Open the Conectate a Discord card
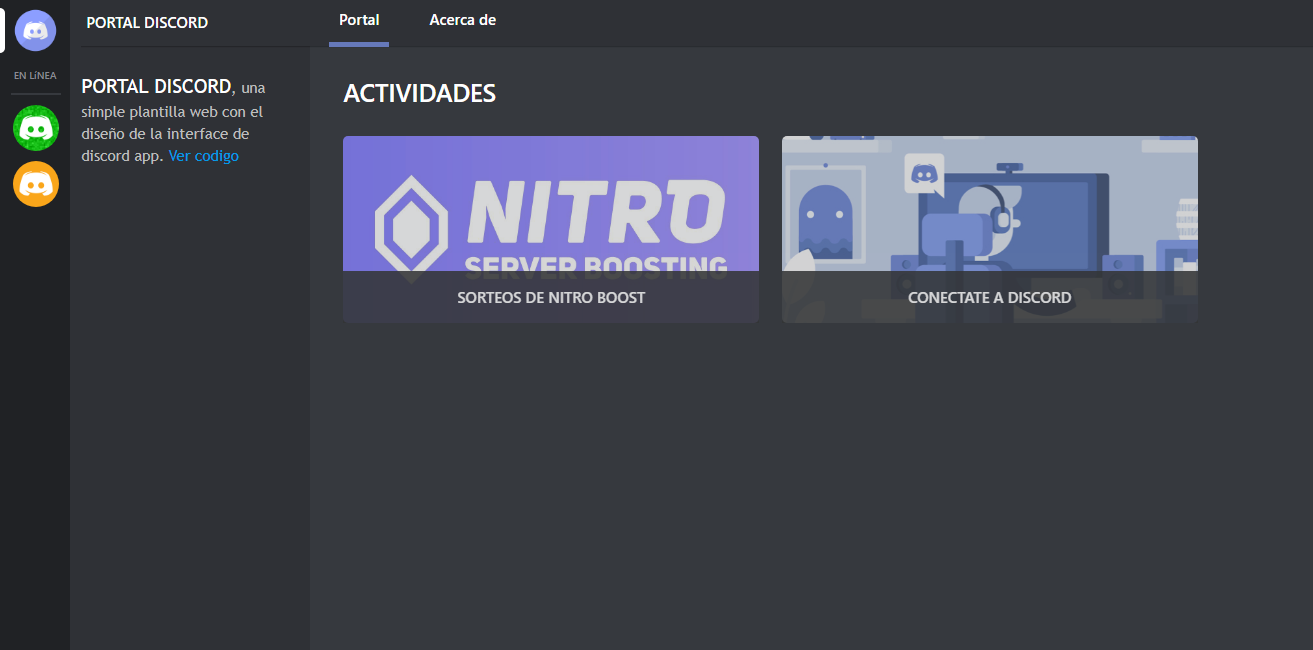The height and width of the screenshot is (650, 1313). pos(990,229)
